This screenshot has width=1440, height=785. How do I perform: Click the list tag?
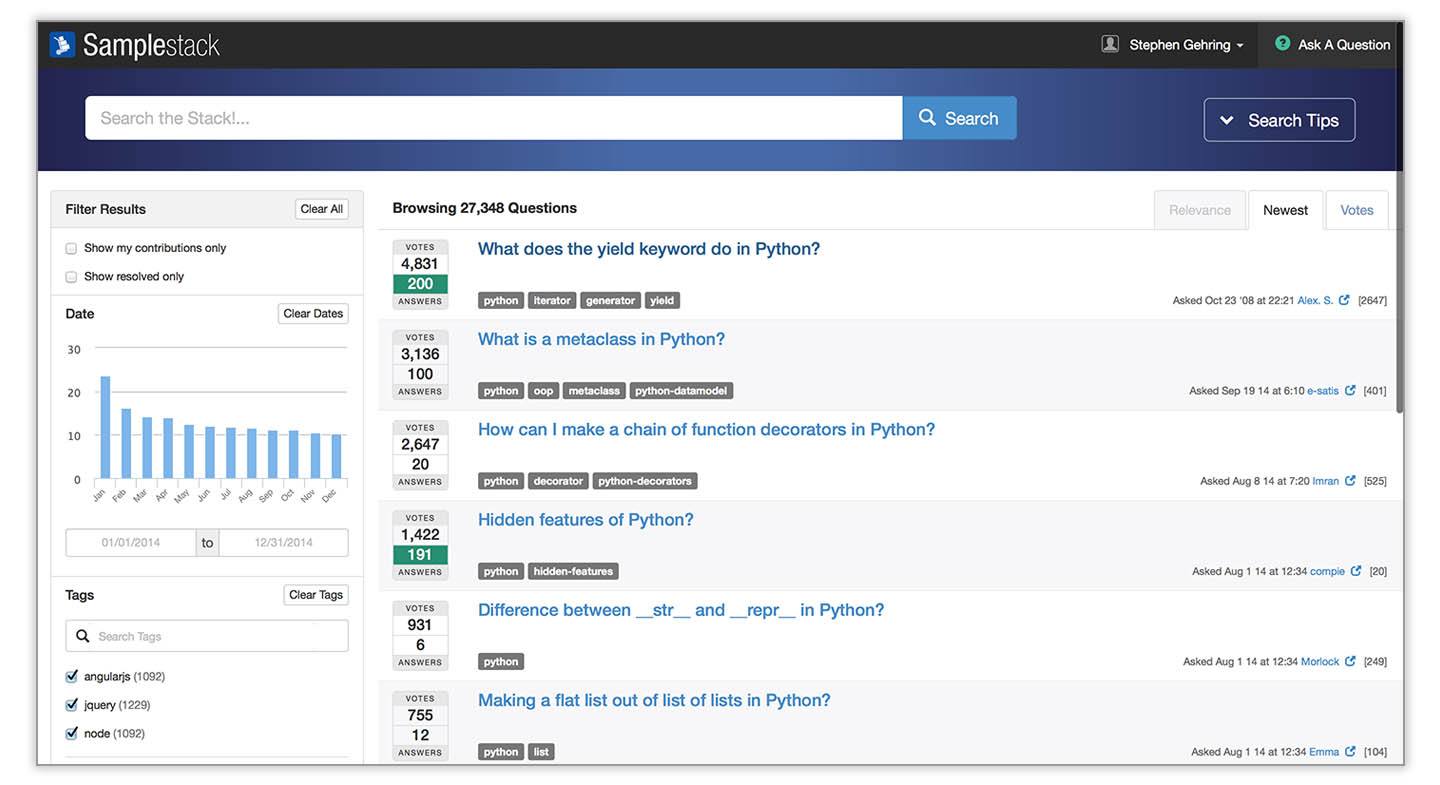coord(541,751)
